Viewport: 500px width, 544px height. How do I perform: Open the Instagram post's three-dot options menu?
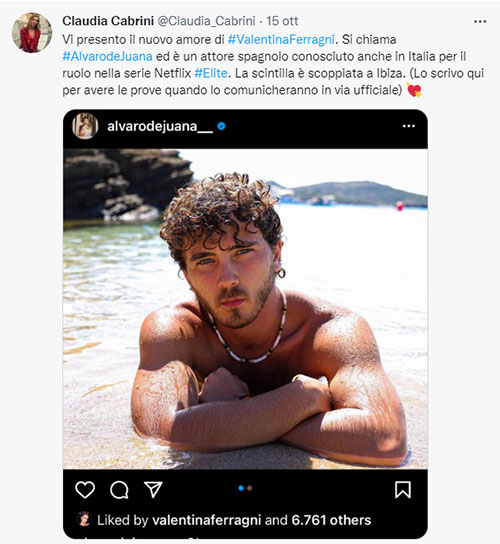point(409,126)
